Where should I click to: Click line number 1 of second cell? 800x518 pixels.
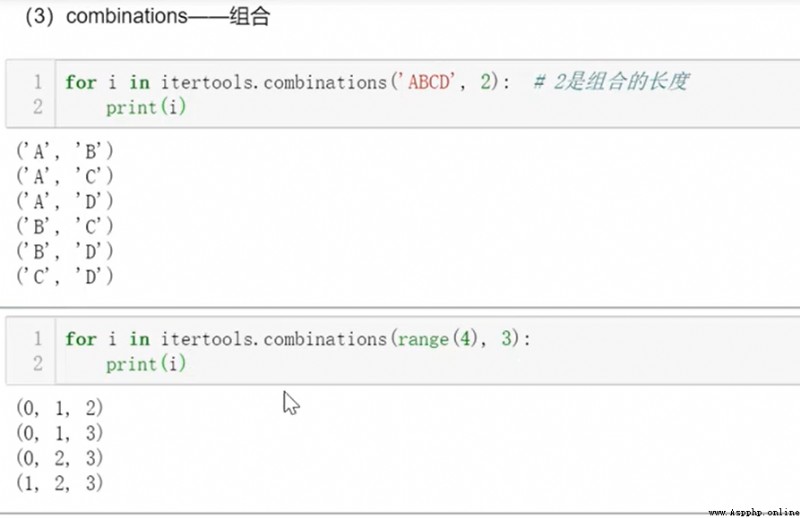pos(38,338)
